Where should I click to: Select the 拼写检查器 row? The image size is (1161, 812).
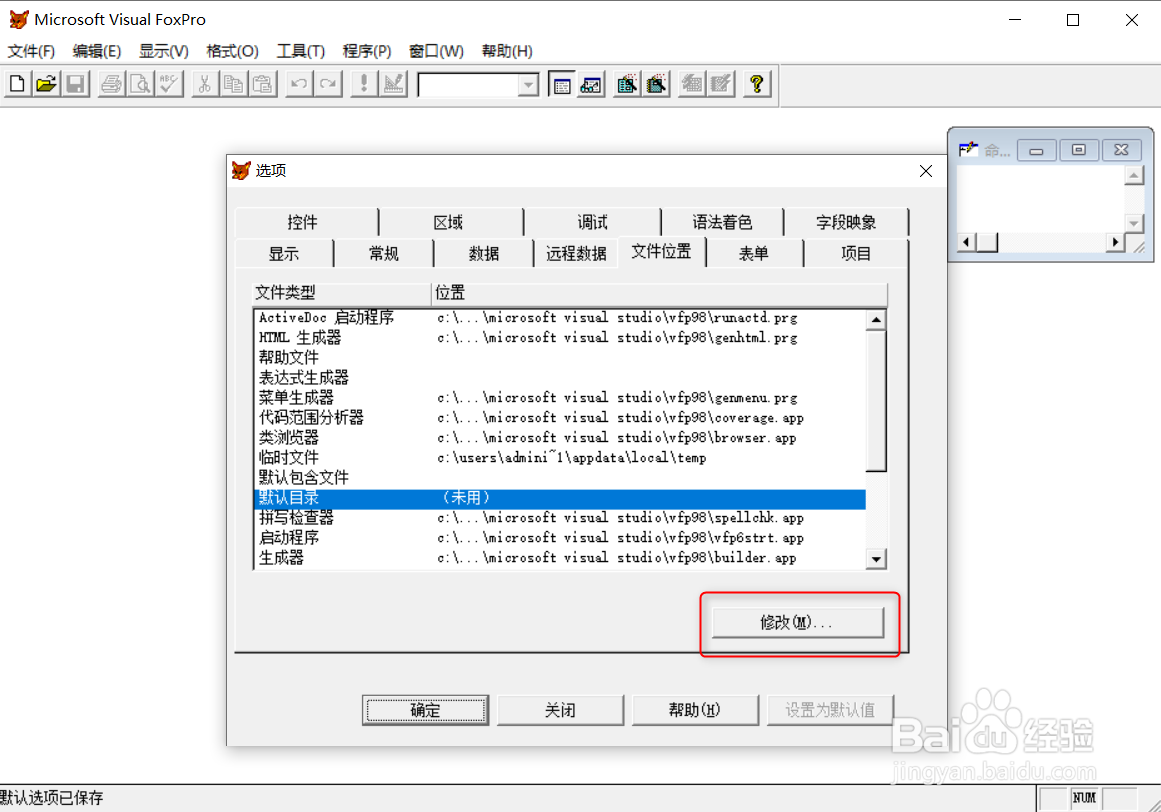tap(560, 518)
